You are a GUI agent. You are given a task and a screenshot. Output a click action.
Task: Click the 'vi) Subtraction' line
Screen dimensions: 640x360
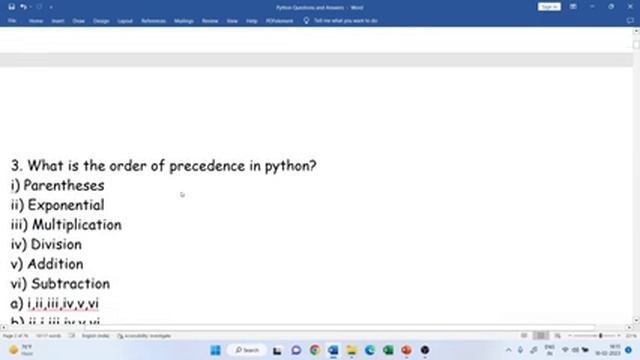60,284
